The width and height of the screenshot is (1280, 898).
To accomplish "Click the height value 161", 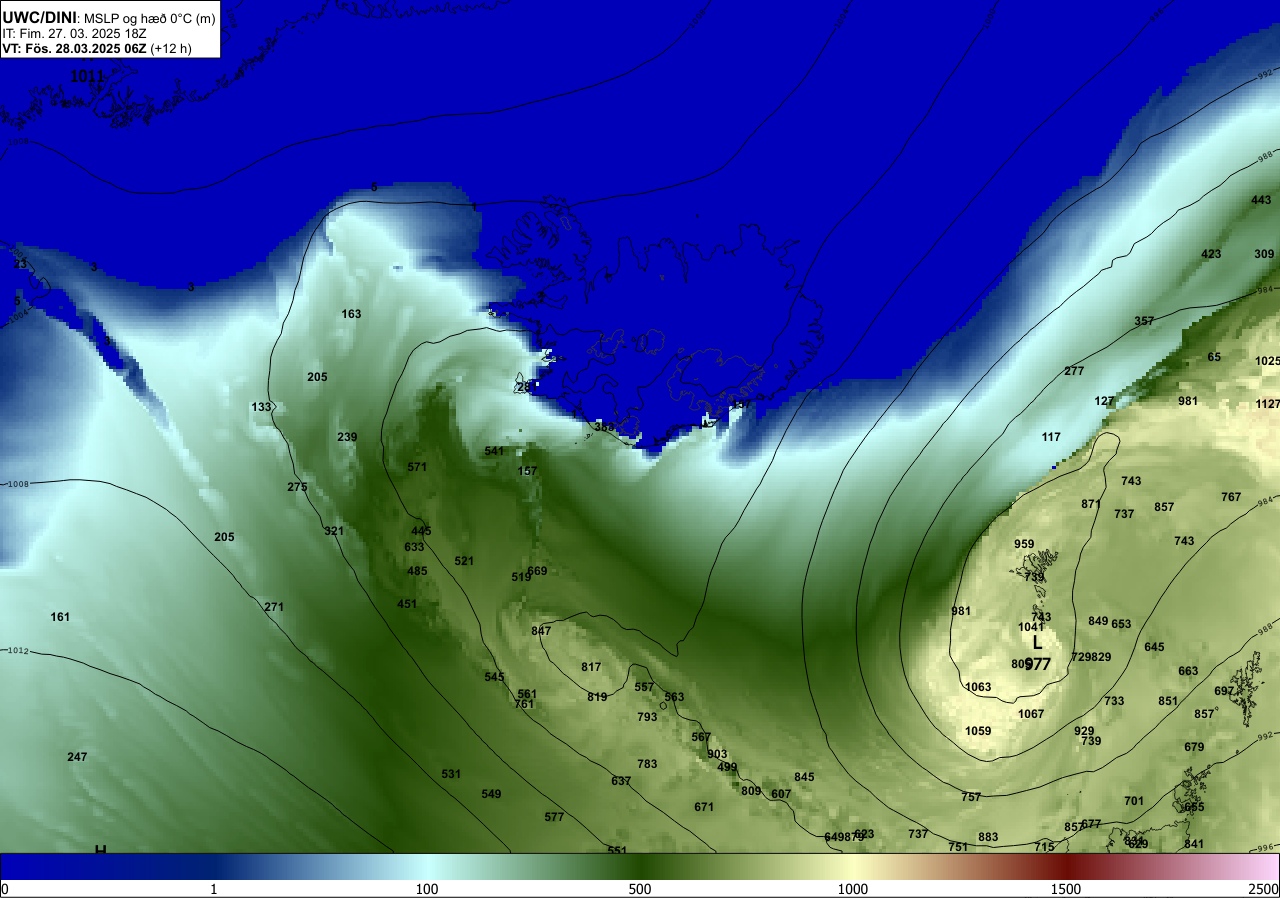I will click(x=60, y=617).
